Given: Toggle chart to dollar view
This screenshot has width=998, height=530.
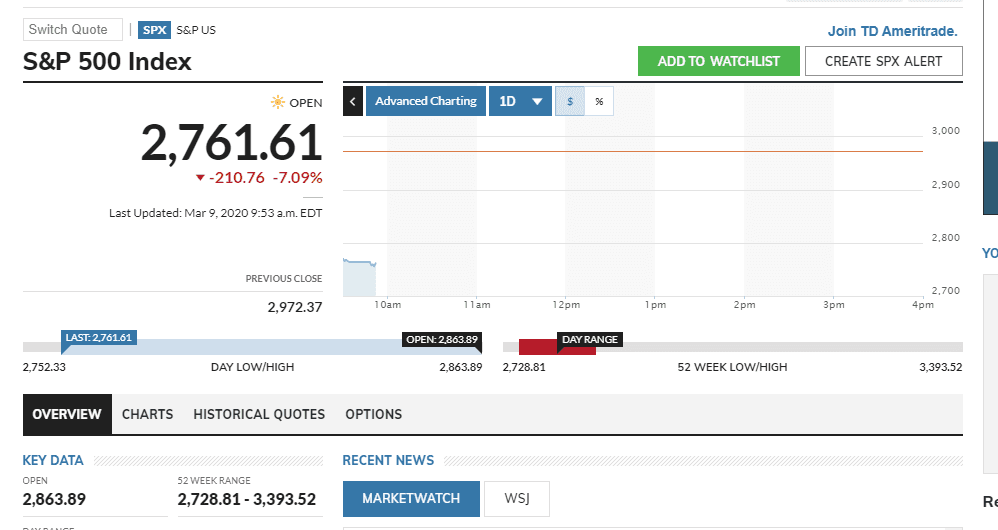Looking at the screenshot, I should click(x=570, y=101).
